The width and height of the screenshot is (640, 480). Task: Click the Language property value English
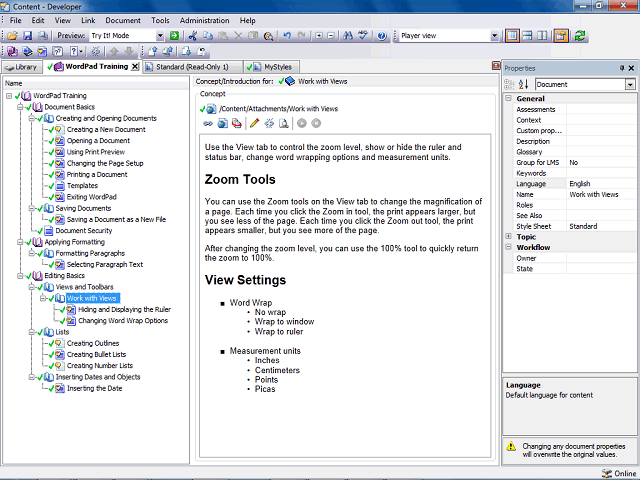coord(601,184)
